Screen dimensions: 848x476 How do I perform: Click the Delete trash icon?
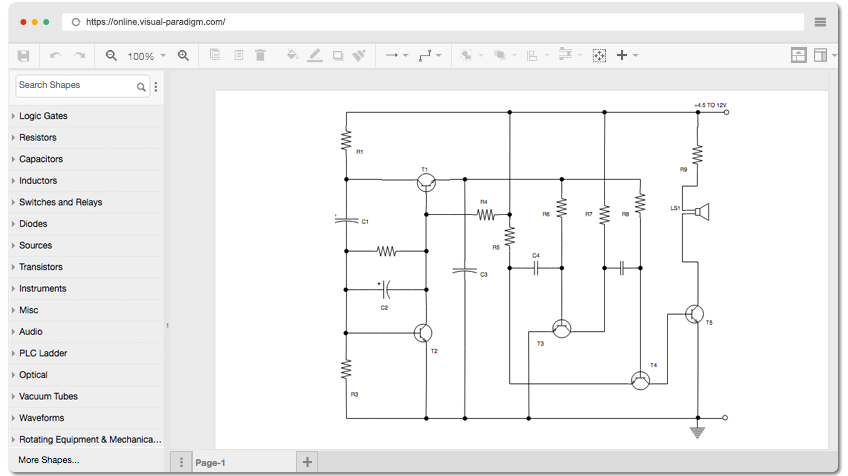(x=260, y=55)
